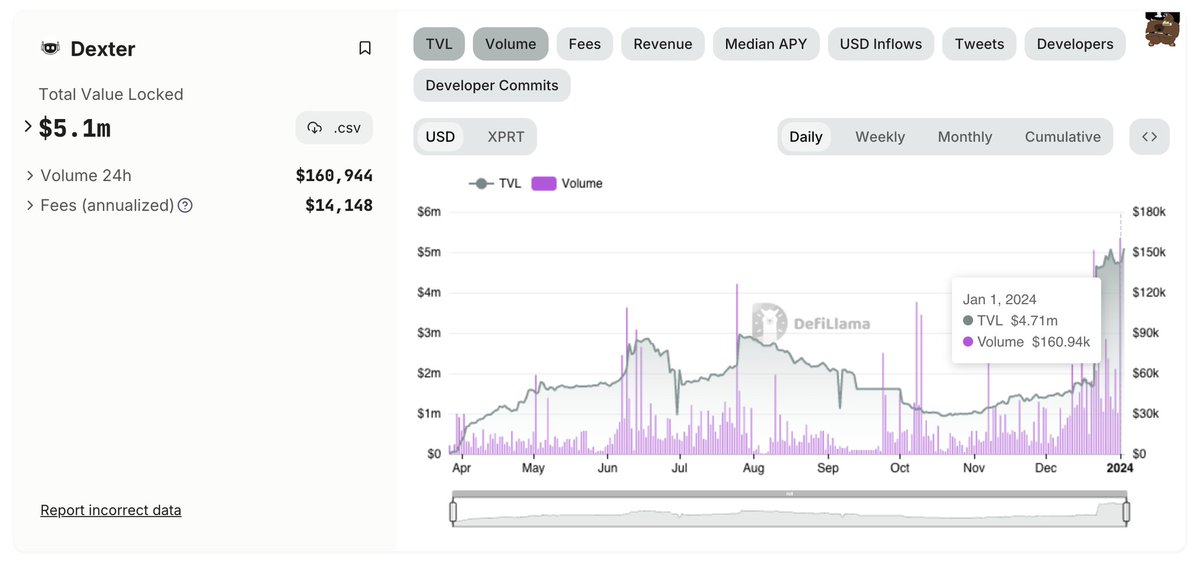Expand the Fees (annualized) row

30,206
